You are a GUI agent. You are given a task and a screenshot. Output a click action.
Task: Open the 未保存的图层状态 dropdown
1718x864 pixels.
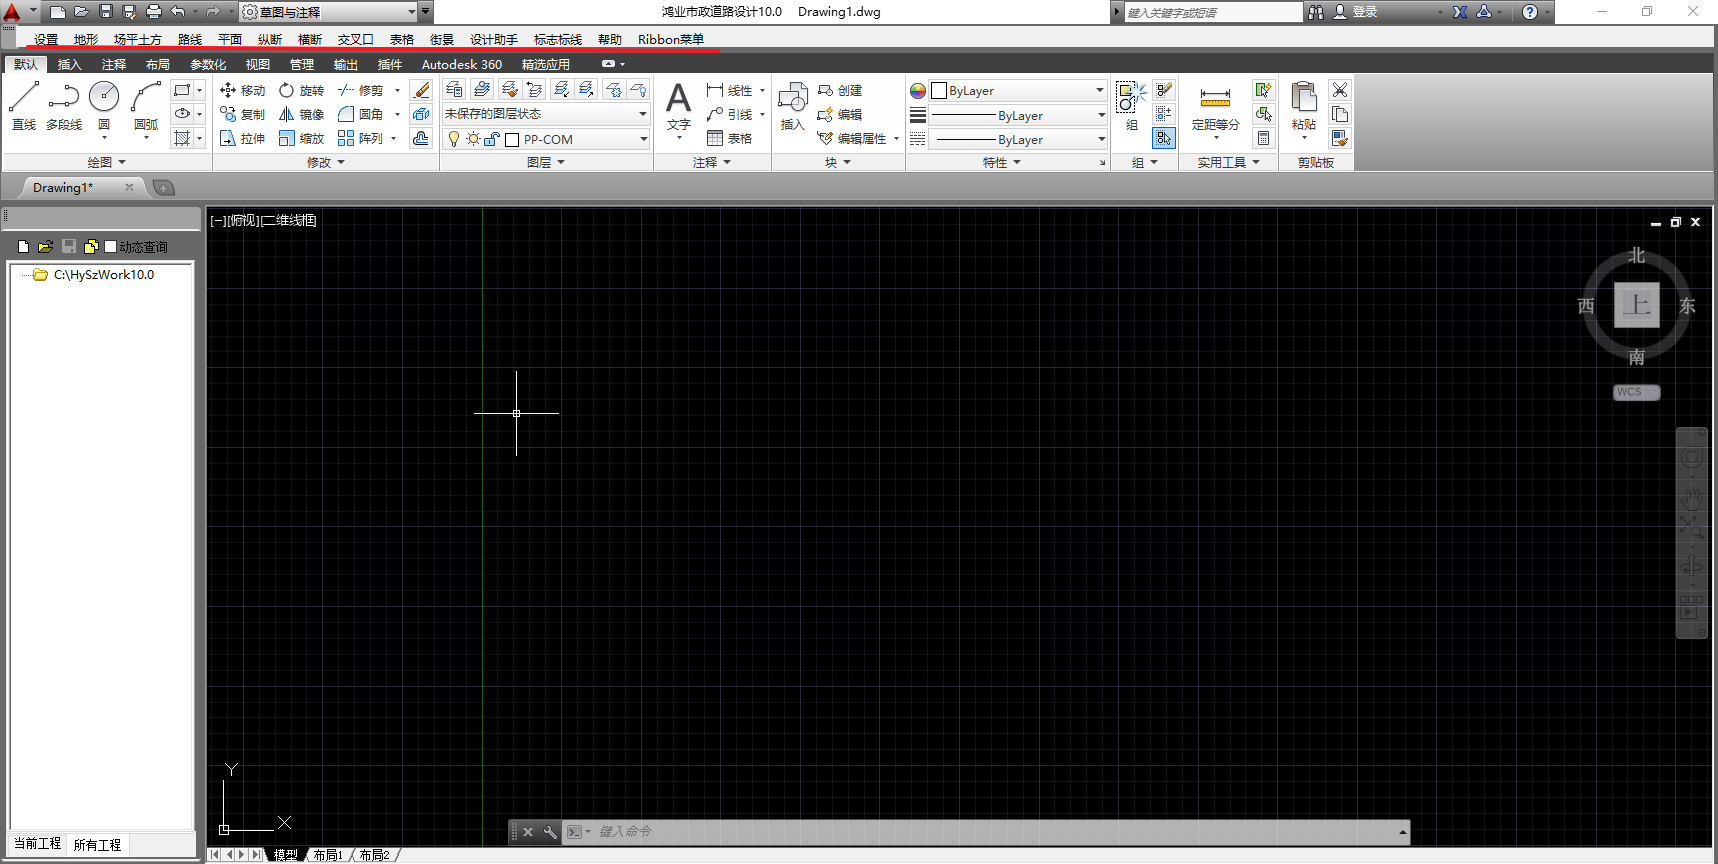pos(545,114)
